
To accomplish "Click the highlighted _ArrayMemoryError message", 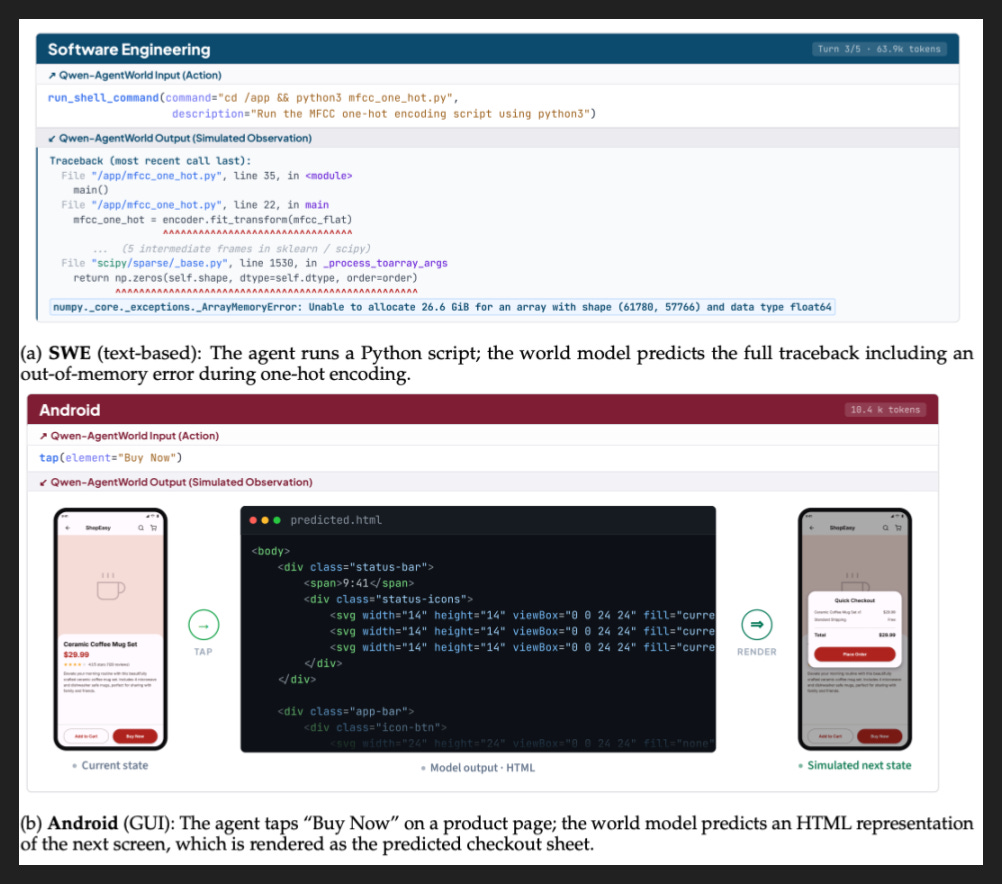I will tap(442, 307).
